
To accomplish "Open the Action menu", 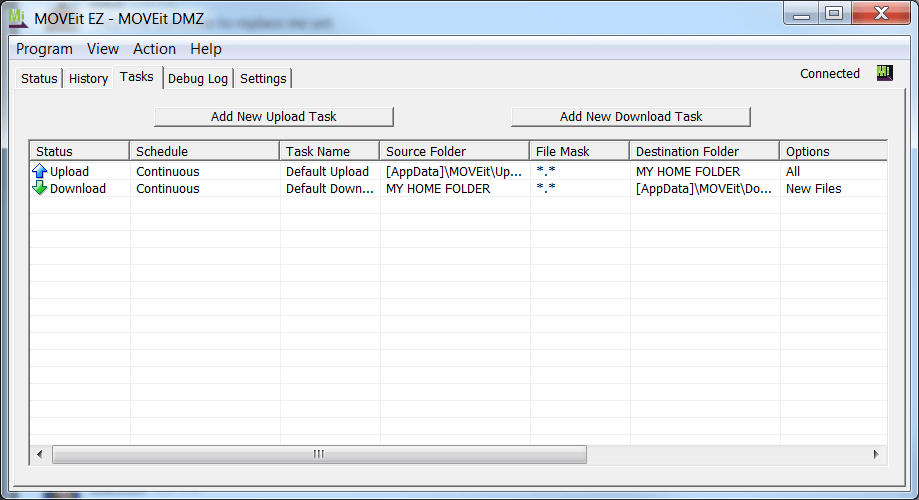I will point(154,49).
